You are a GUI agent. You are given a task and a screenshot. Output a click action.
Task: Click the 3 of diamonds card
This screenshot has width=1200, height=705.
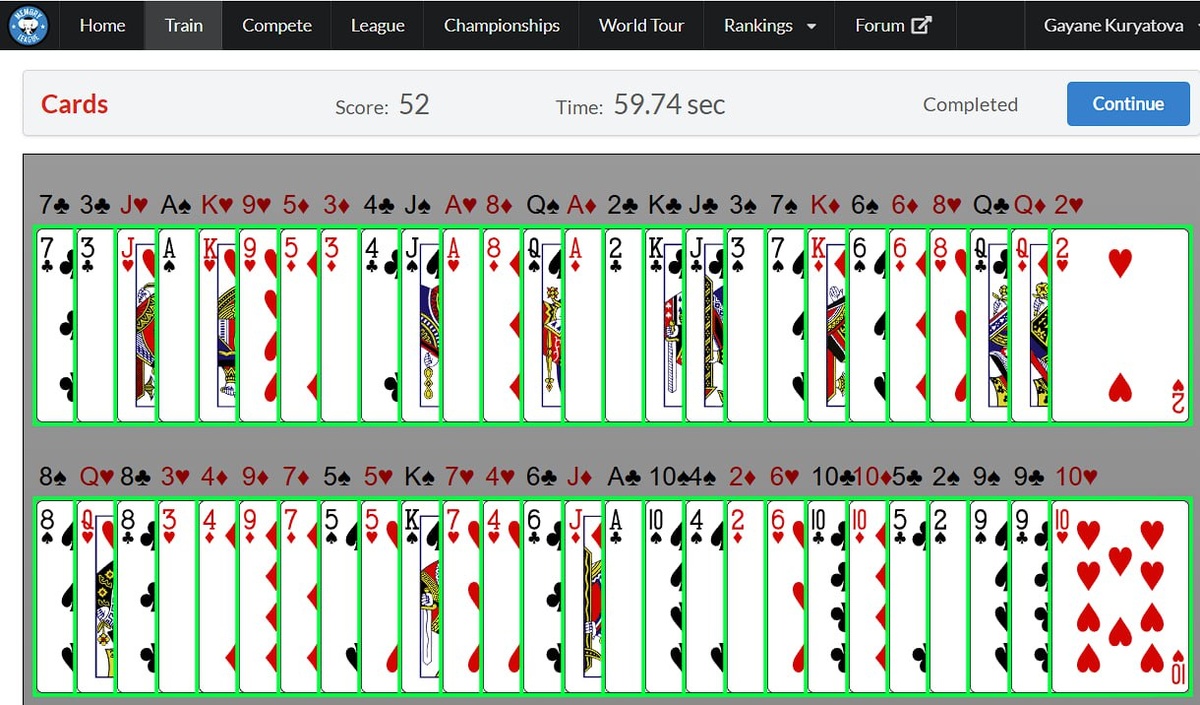pyautogui.click(x=339, y=325)
